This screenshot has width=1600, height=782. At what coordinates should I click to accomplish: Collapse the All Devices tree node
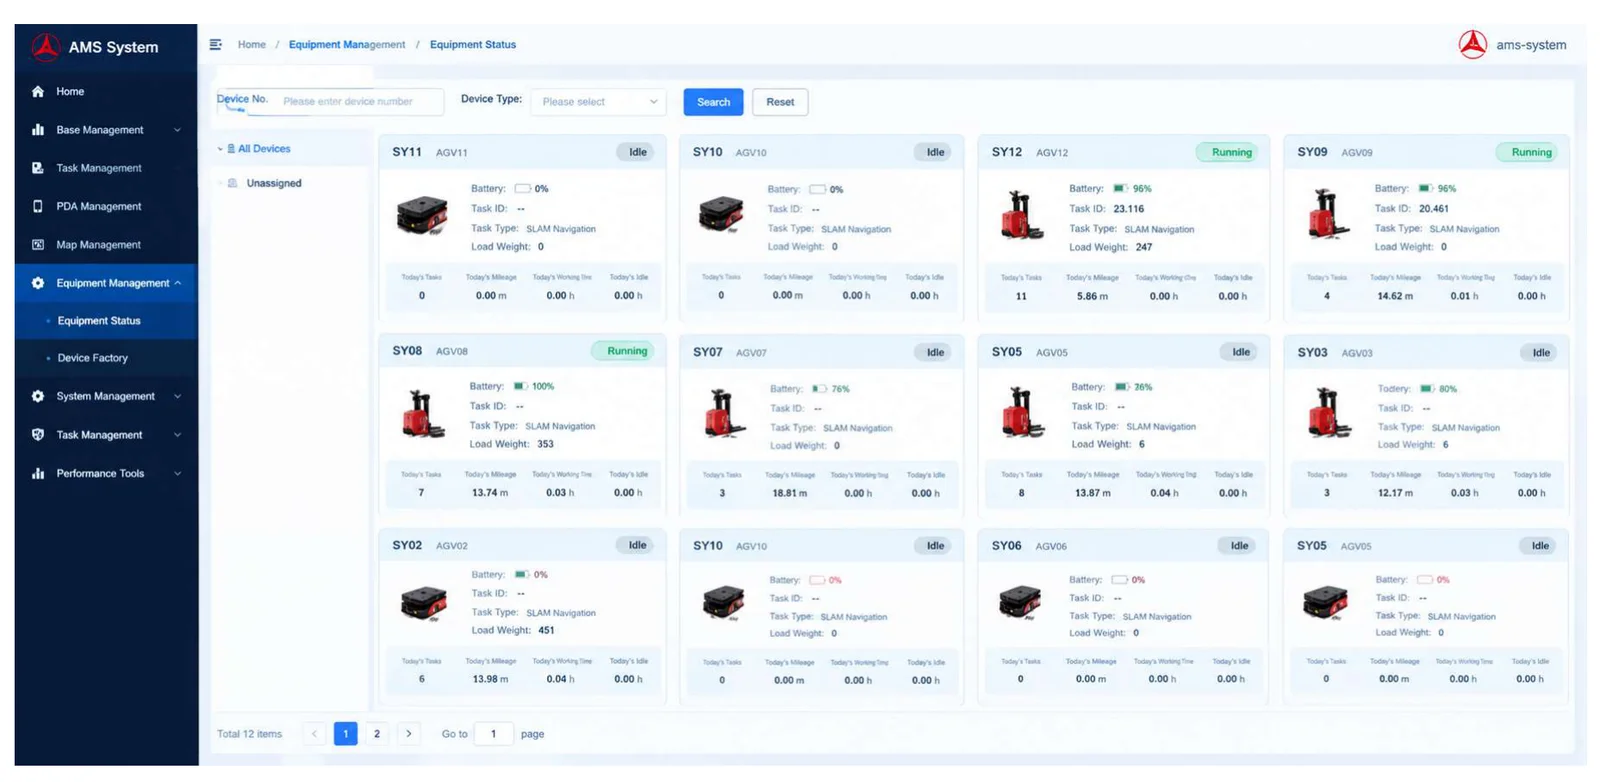point(220,149)
